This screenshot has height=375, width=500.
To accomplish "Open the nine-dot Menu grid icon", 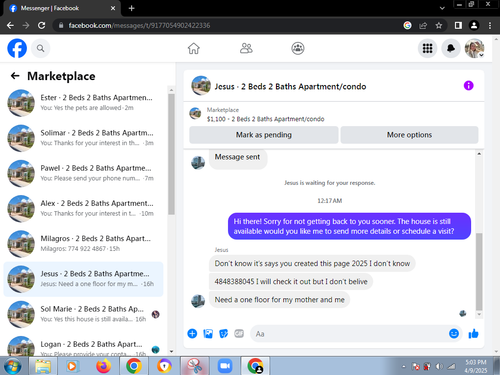I will [x=427, y=49].
